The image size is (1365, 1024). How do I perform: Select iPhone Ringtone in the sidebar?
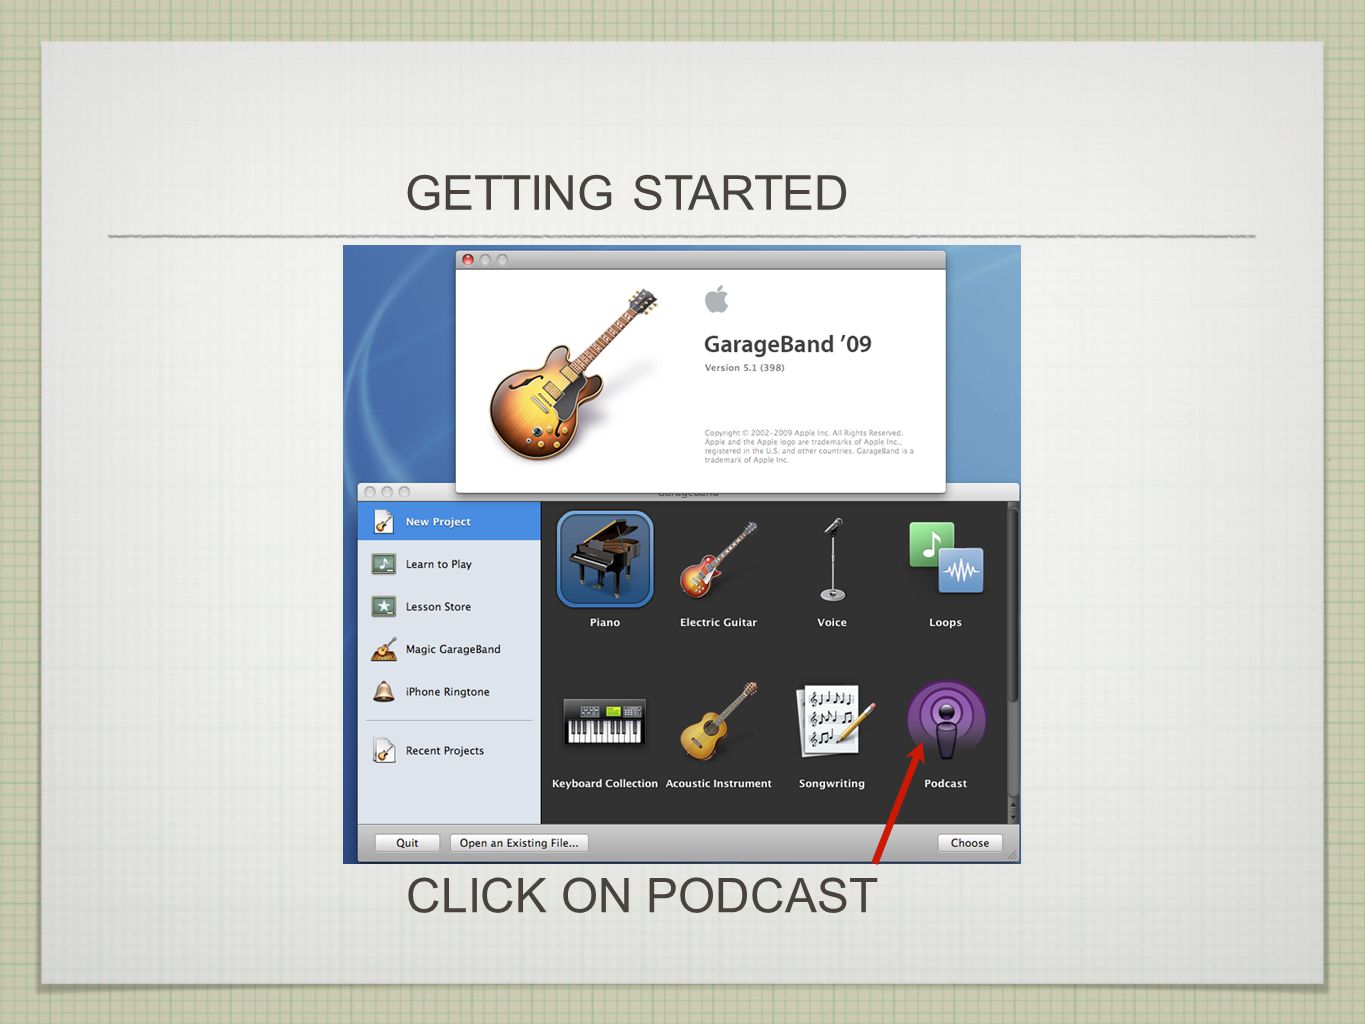click(449, 691)
